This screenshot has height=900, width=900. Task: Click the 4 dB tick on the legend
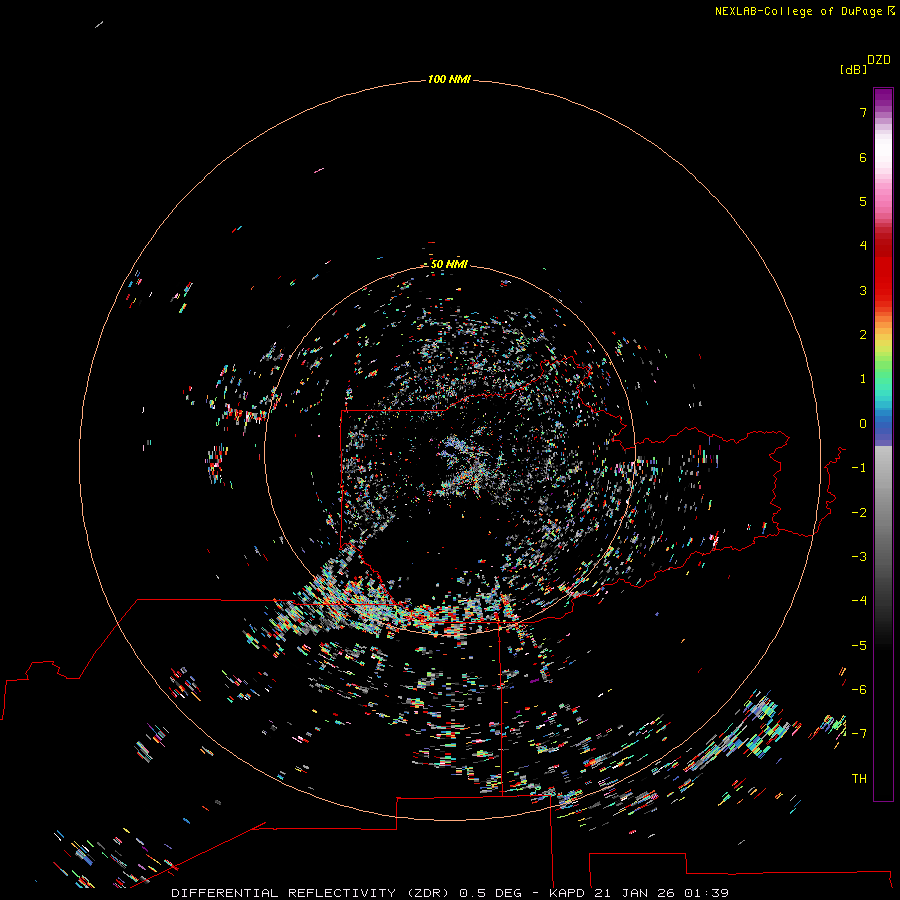point(863,245)
